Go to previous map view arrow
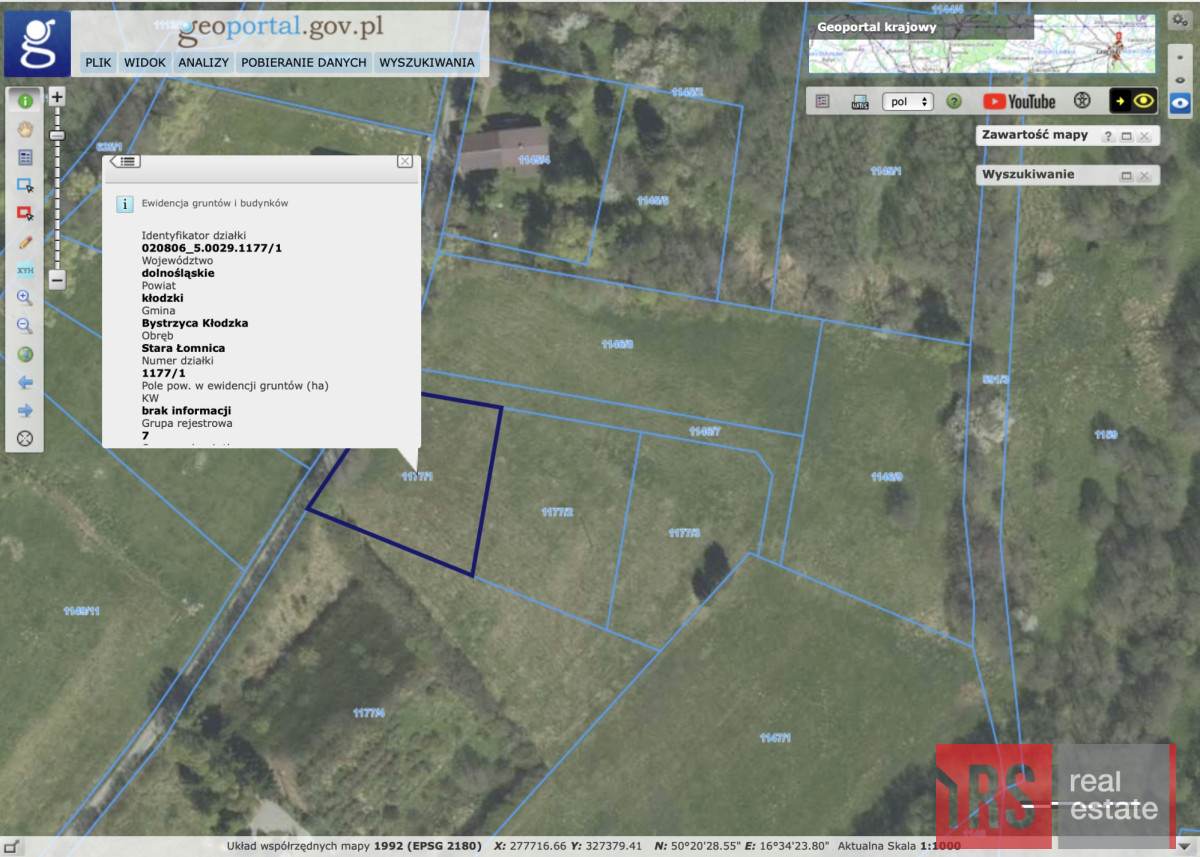This screenshot has height=857, width=1200. (x=25, y=382)
